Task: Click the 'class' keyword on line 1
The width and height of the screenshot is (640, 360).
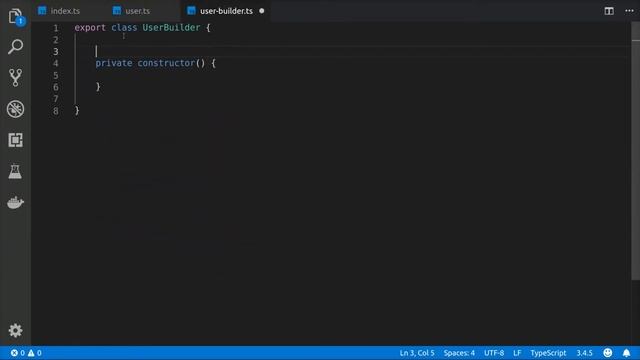Action: (x=124, y=27)
